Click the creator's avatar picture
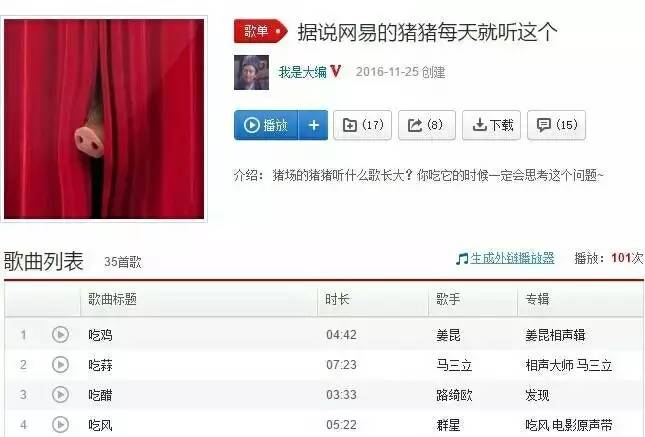 coord(251,72)
